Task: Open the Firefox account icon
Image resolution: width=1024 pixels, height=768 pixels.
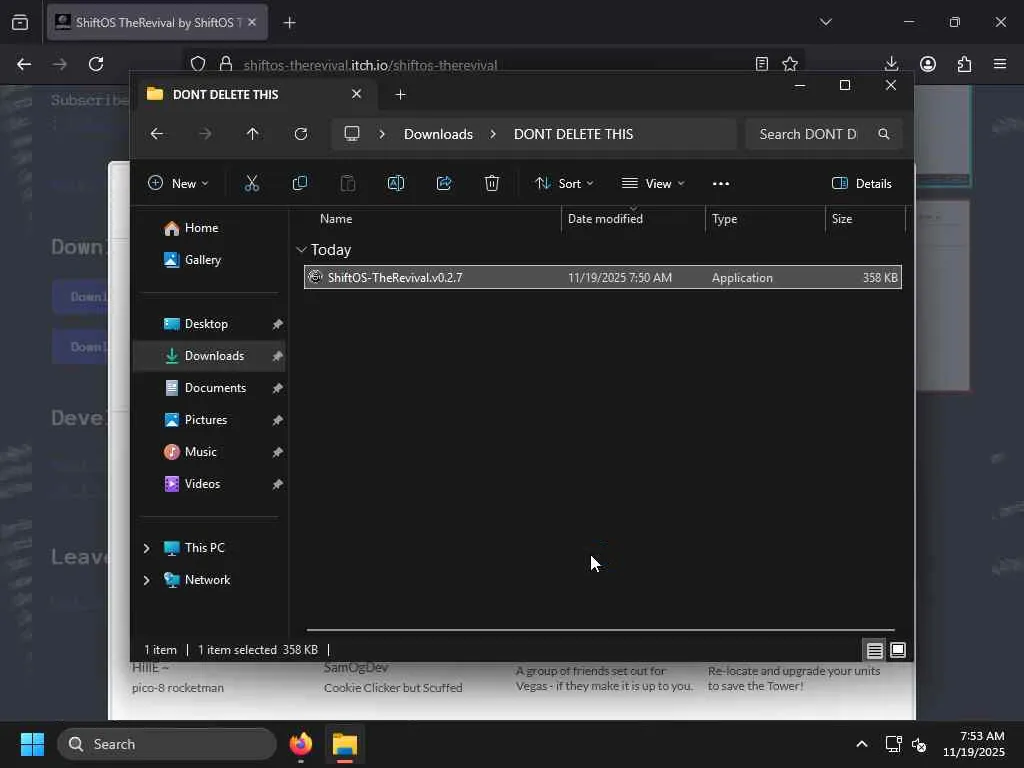Action: pos(928,64)
